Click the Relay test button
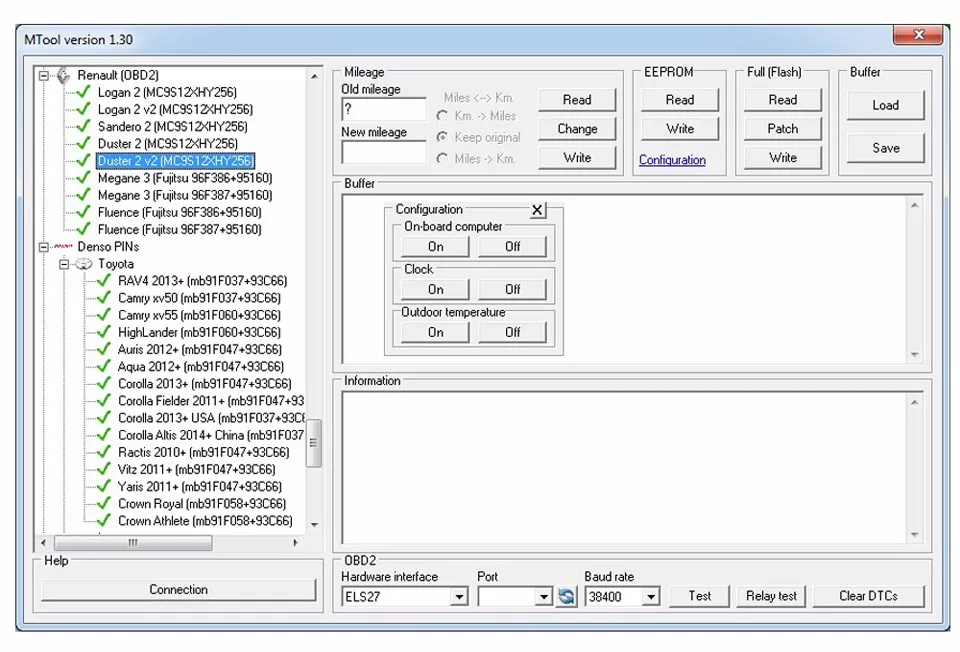Viewport: 960px width, 652px height. [x=771, y=596]
